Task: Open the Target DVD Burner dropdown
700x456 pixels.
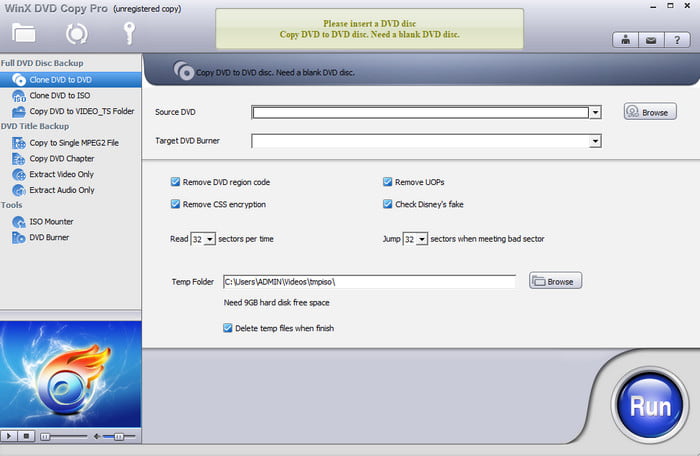Action: point(595,141)
